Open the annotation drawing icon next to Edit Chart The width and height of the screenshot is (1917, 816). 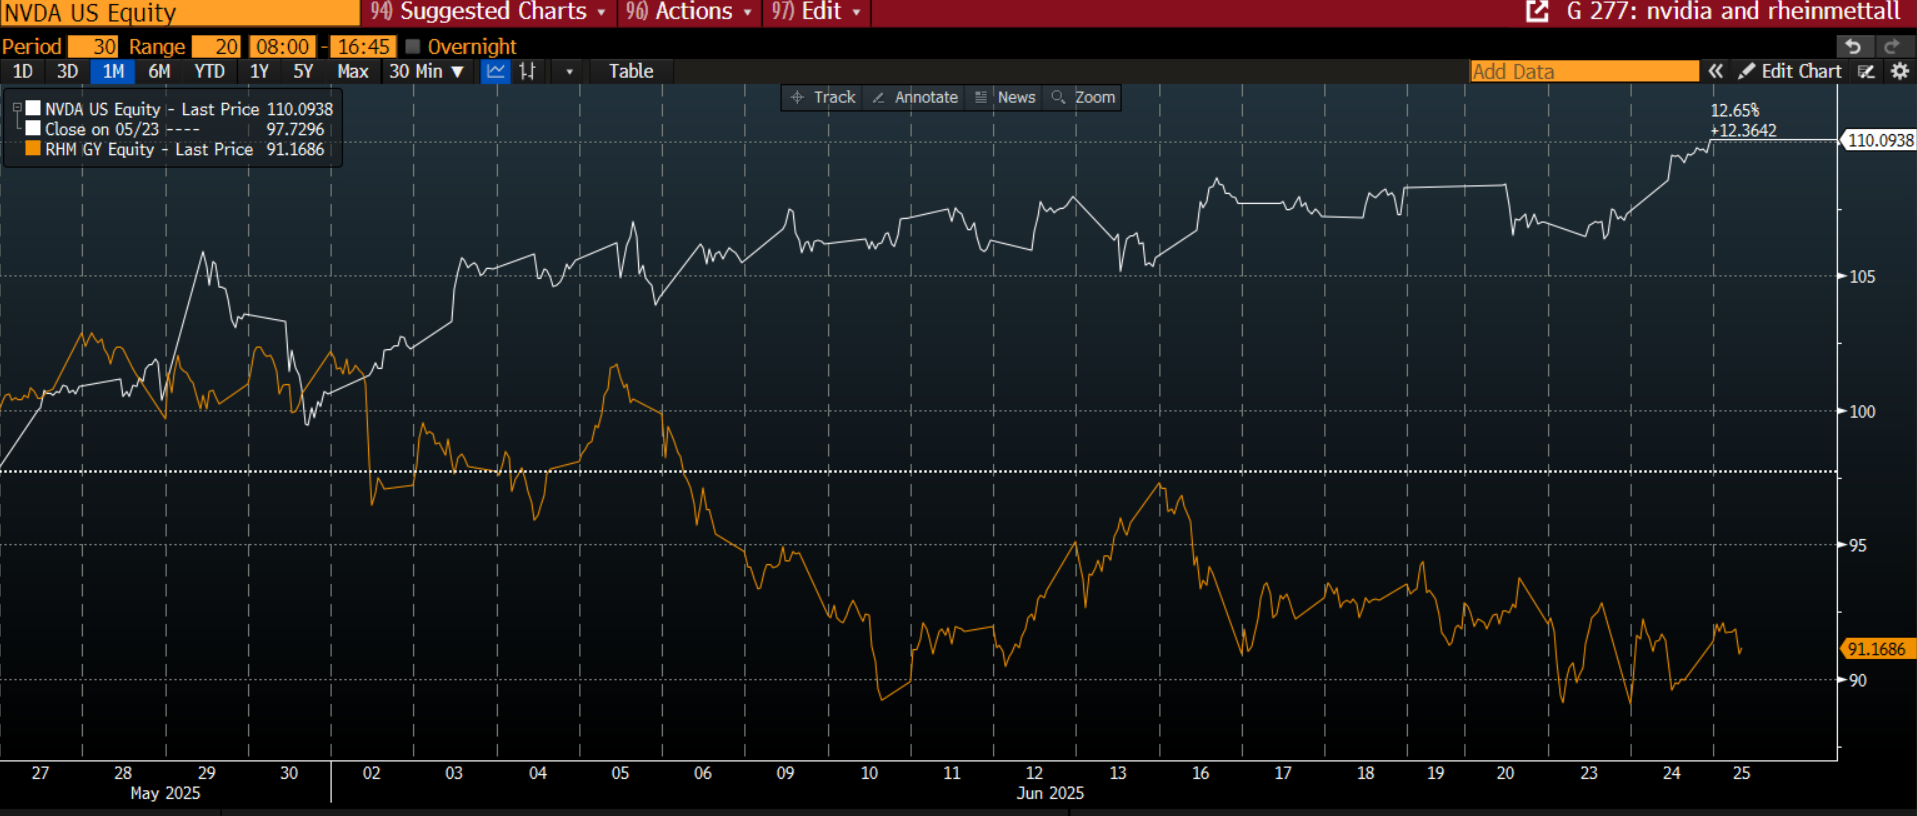[1866, 71]
